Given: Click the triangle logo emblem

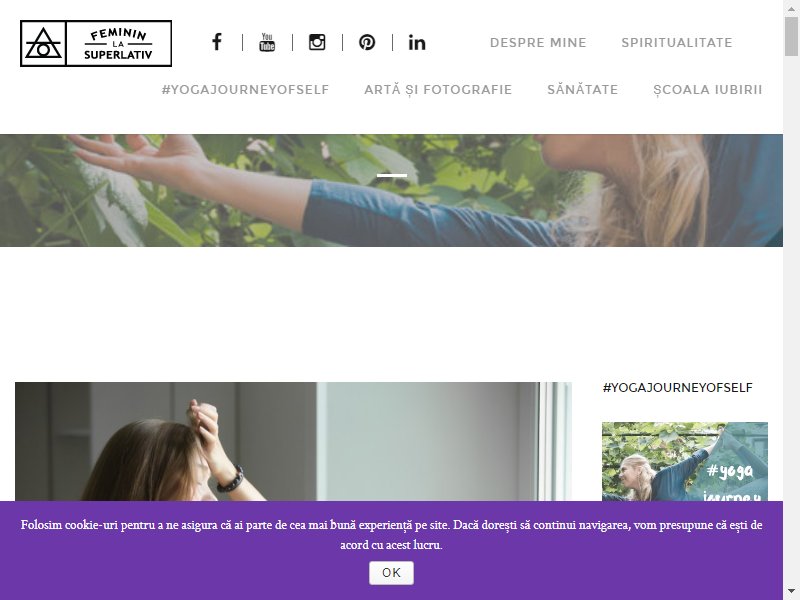Looking at the screenshot, I should (43, 43).
